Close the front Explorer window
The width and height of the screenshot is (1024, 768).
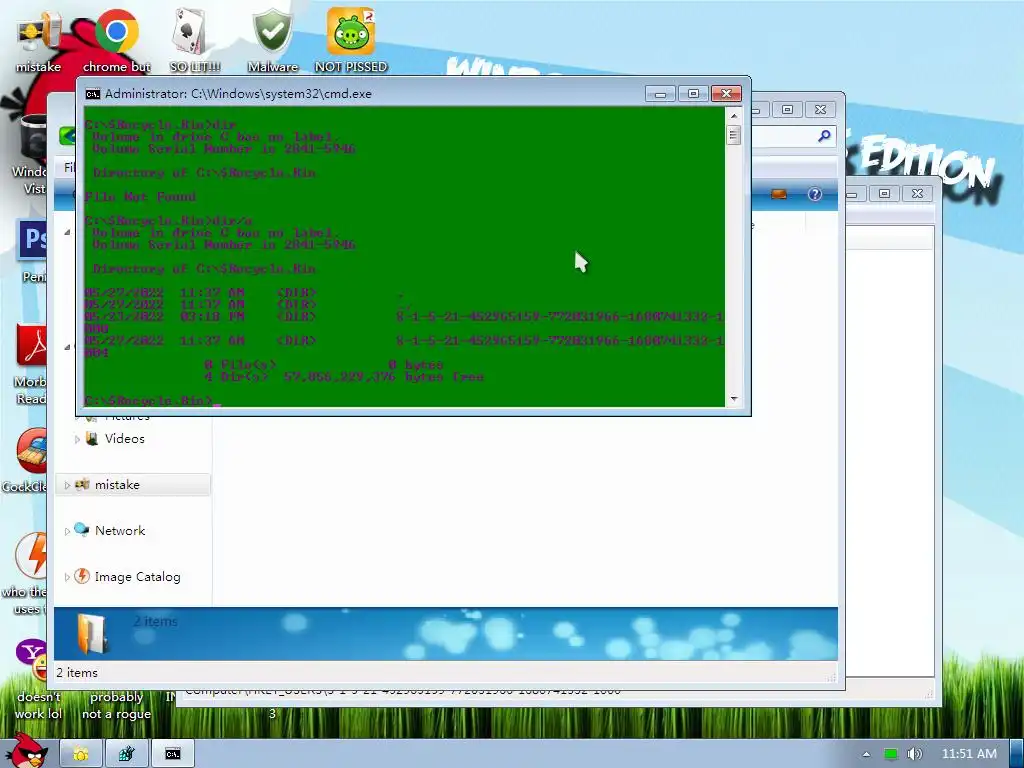coord(821,110)
